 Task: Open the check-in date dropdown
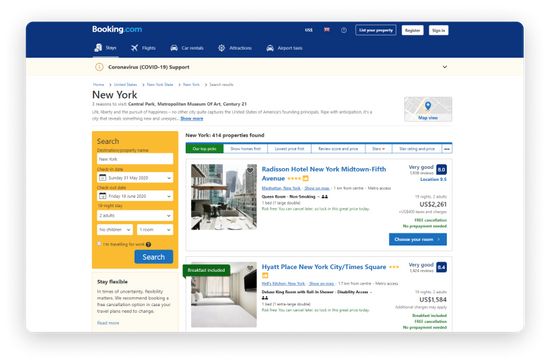coord(135,178)
